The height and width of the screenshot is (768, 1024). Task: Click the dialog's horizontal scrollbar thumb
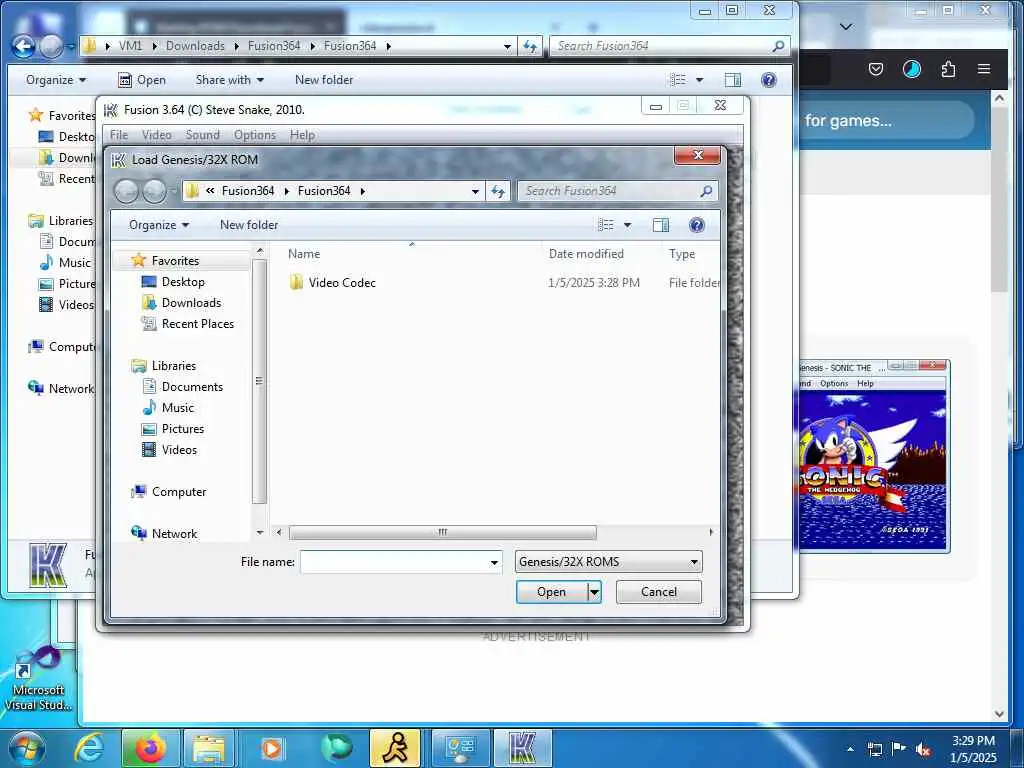[442, 532]
